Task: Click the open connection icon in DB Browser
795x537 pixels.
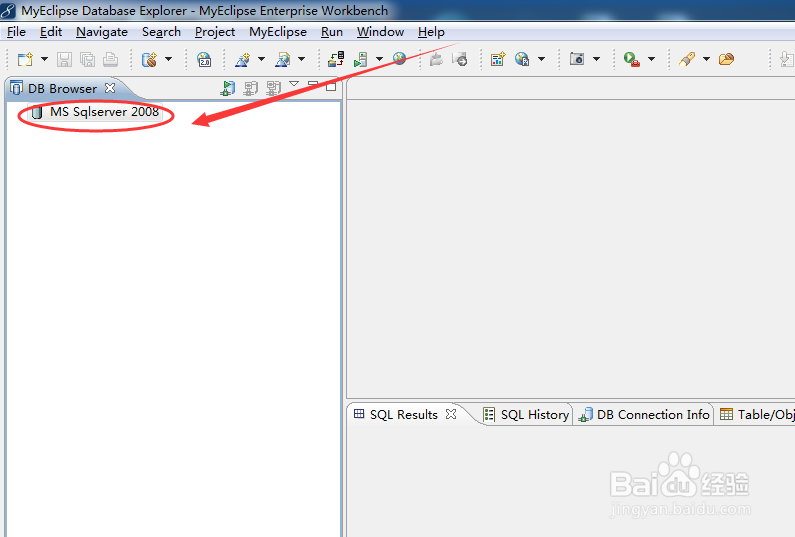Action: (228, 88)
